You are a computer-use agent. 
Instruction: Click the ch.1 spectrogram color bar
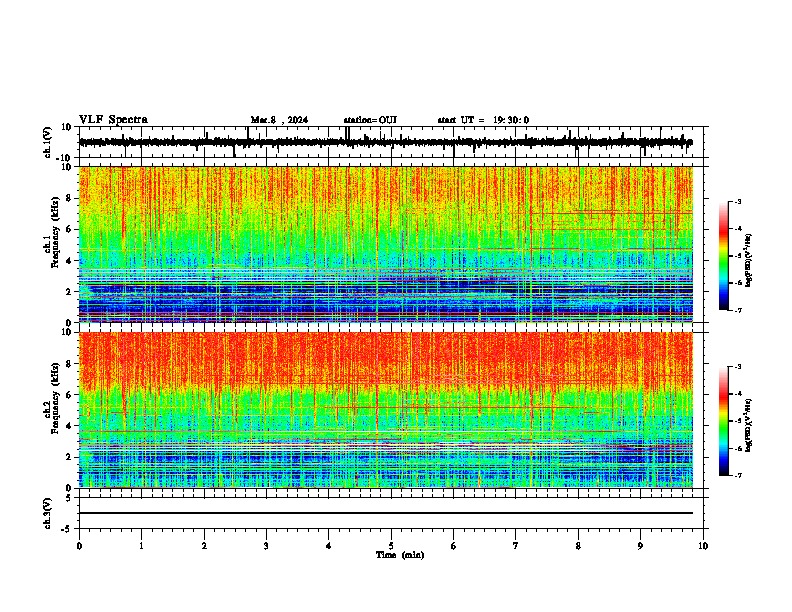[x=724, y=256]
